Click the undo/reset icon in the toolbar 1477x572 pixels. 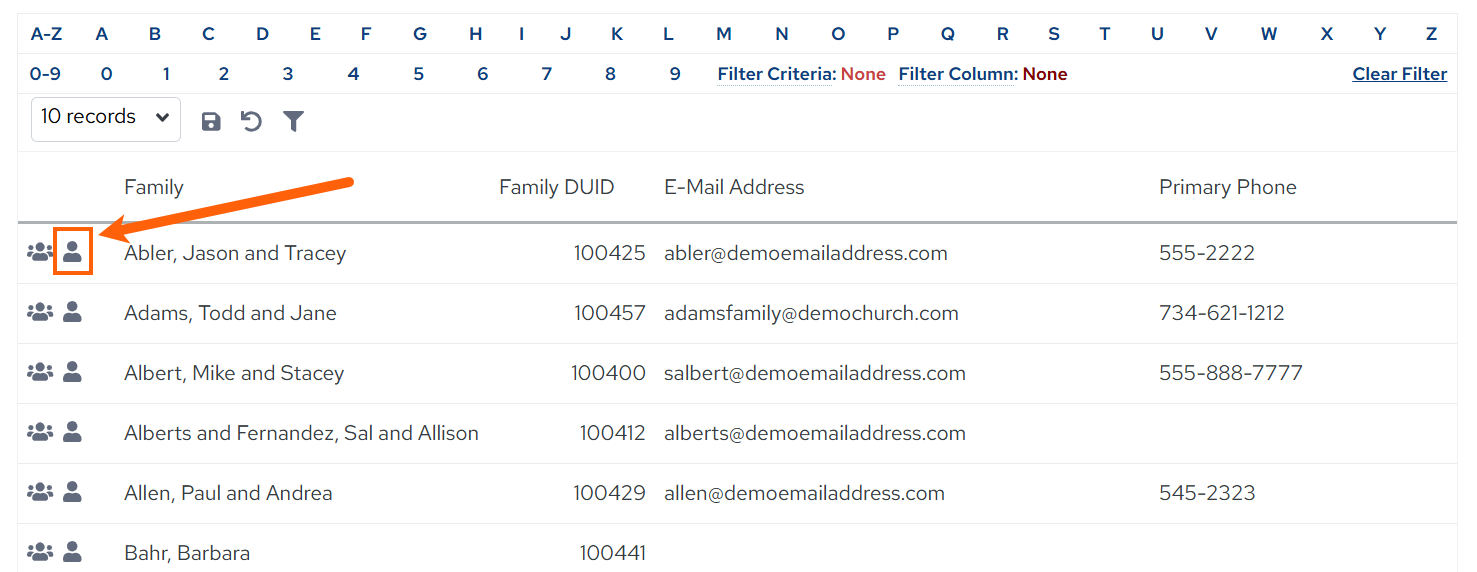(251, 122)
